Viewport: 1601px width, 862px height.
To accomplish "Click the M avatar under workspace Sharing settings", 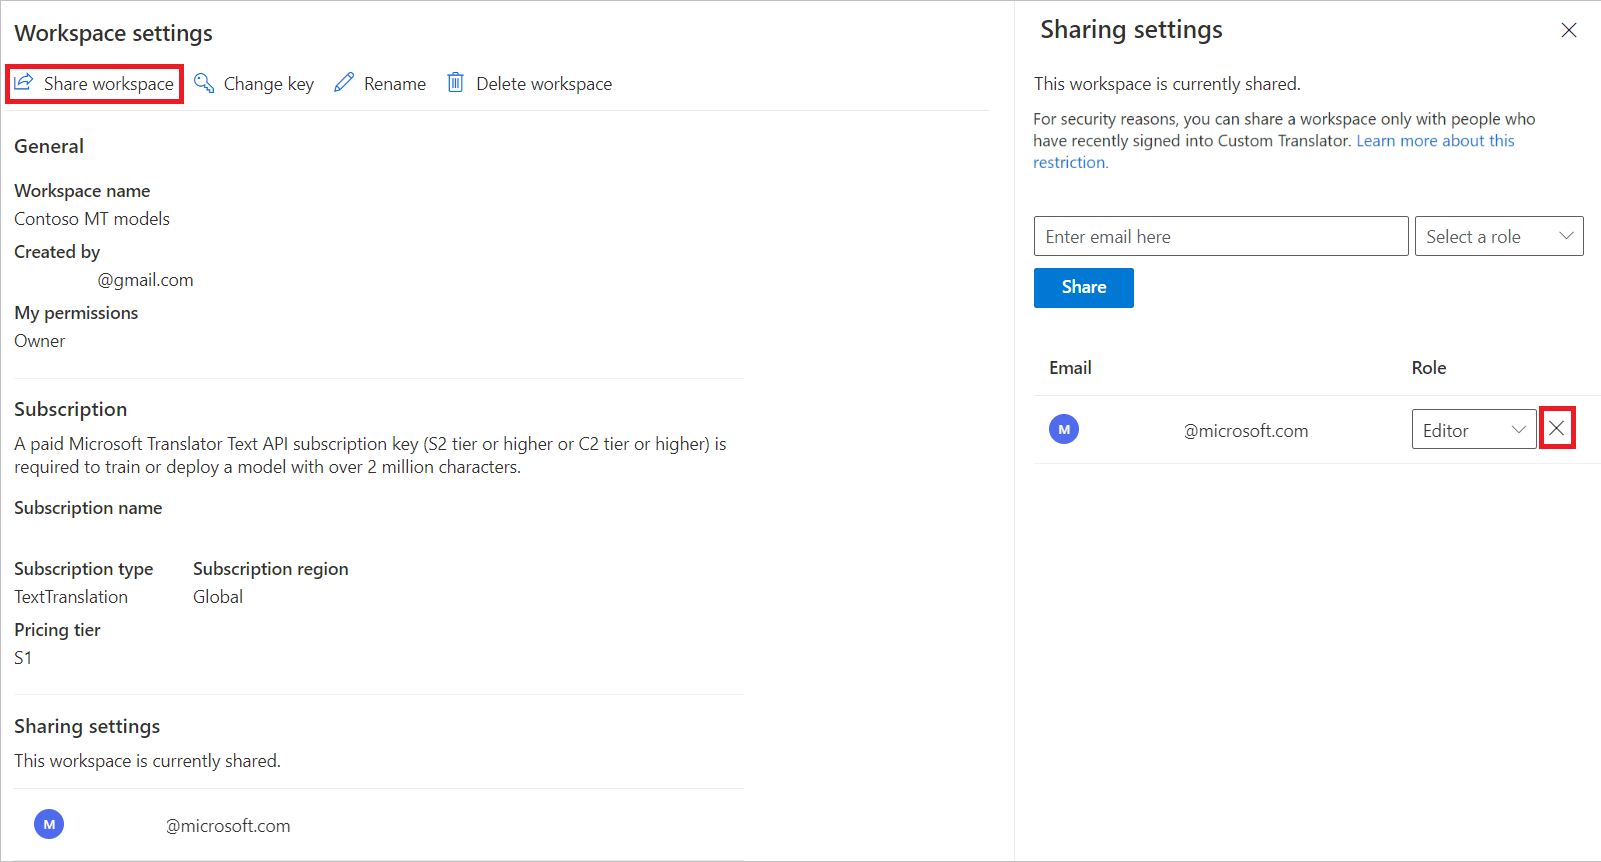I will (49, 824).
